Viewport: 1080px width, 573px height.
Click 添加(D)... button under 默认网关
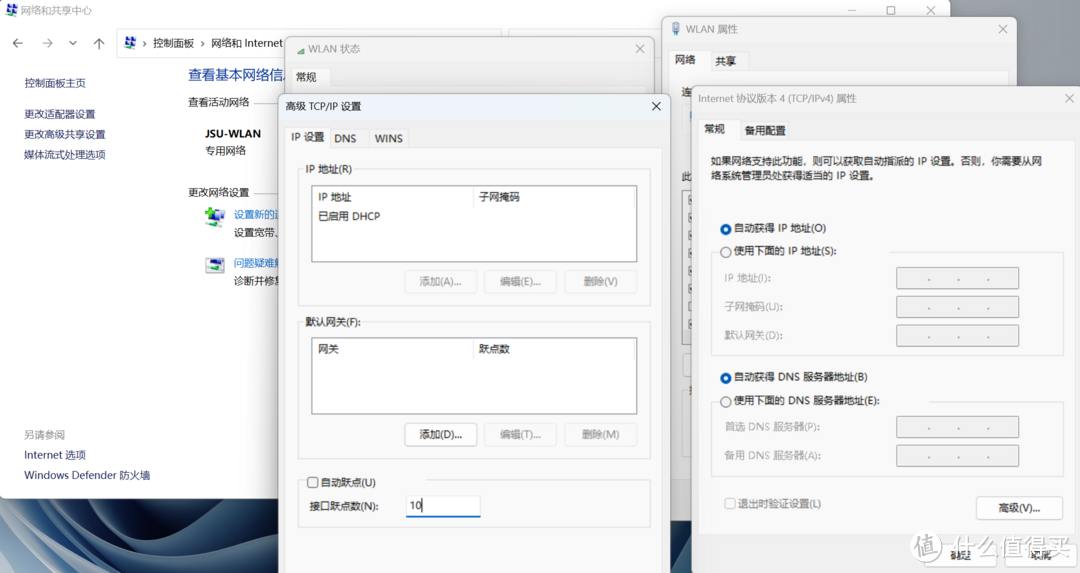click(441, 435)
